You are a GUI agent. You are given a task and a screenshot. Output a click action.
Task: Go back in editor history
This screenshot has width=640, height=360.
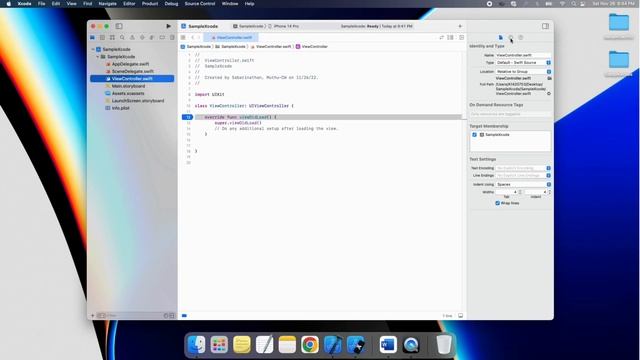(193, 38)
